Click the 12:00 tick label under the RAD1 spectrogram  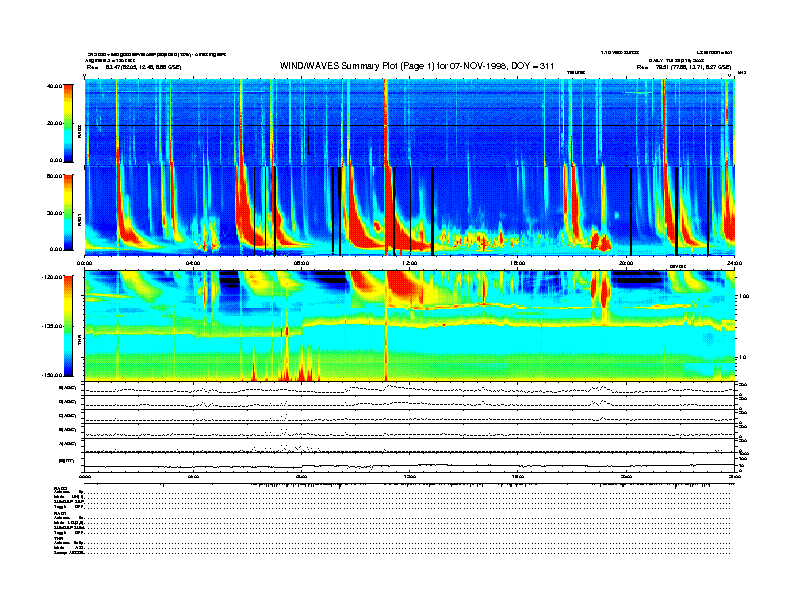coord(410,263)
